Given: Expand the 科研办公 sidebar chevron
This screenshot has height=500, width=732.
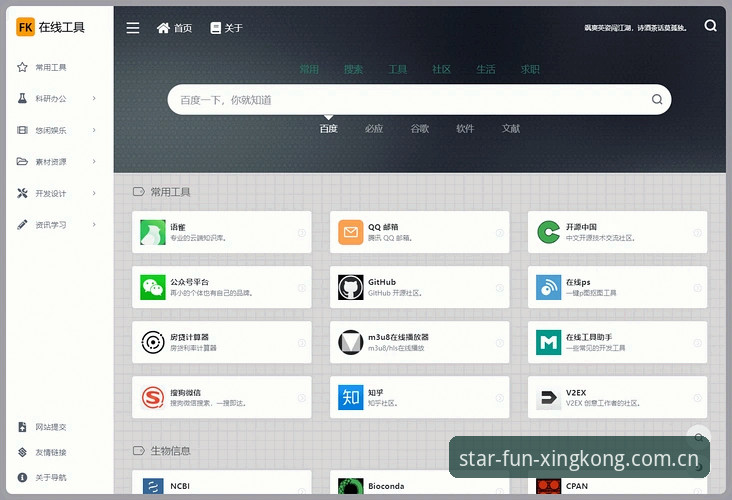Looking at the screenshot, I should [x=94, y=99].
